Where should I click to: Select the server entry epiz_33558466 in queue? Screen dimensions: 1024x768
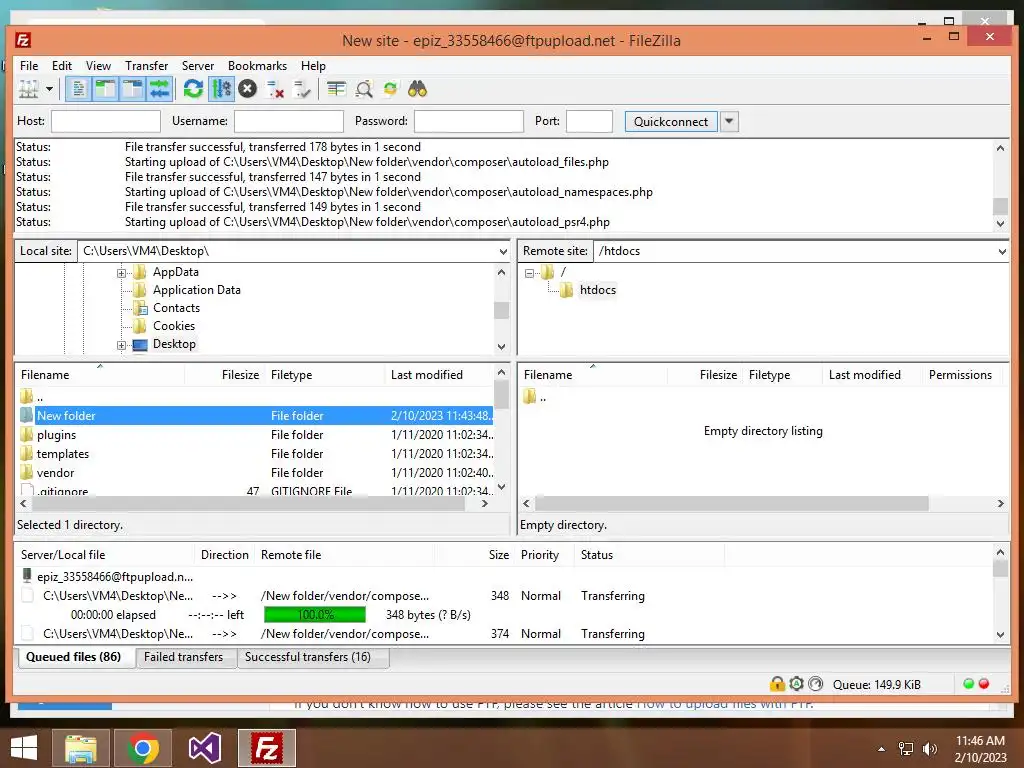pyautogui.click(x=115, y=577)
